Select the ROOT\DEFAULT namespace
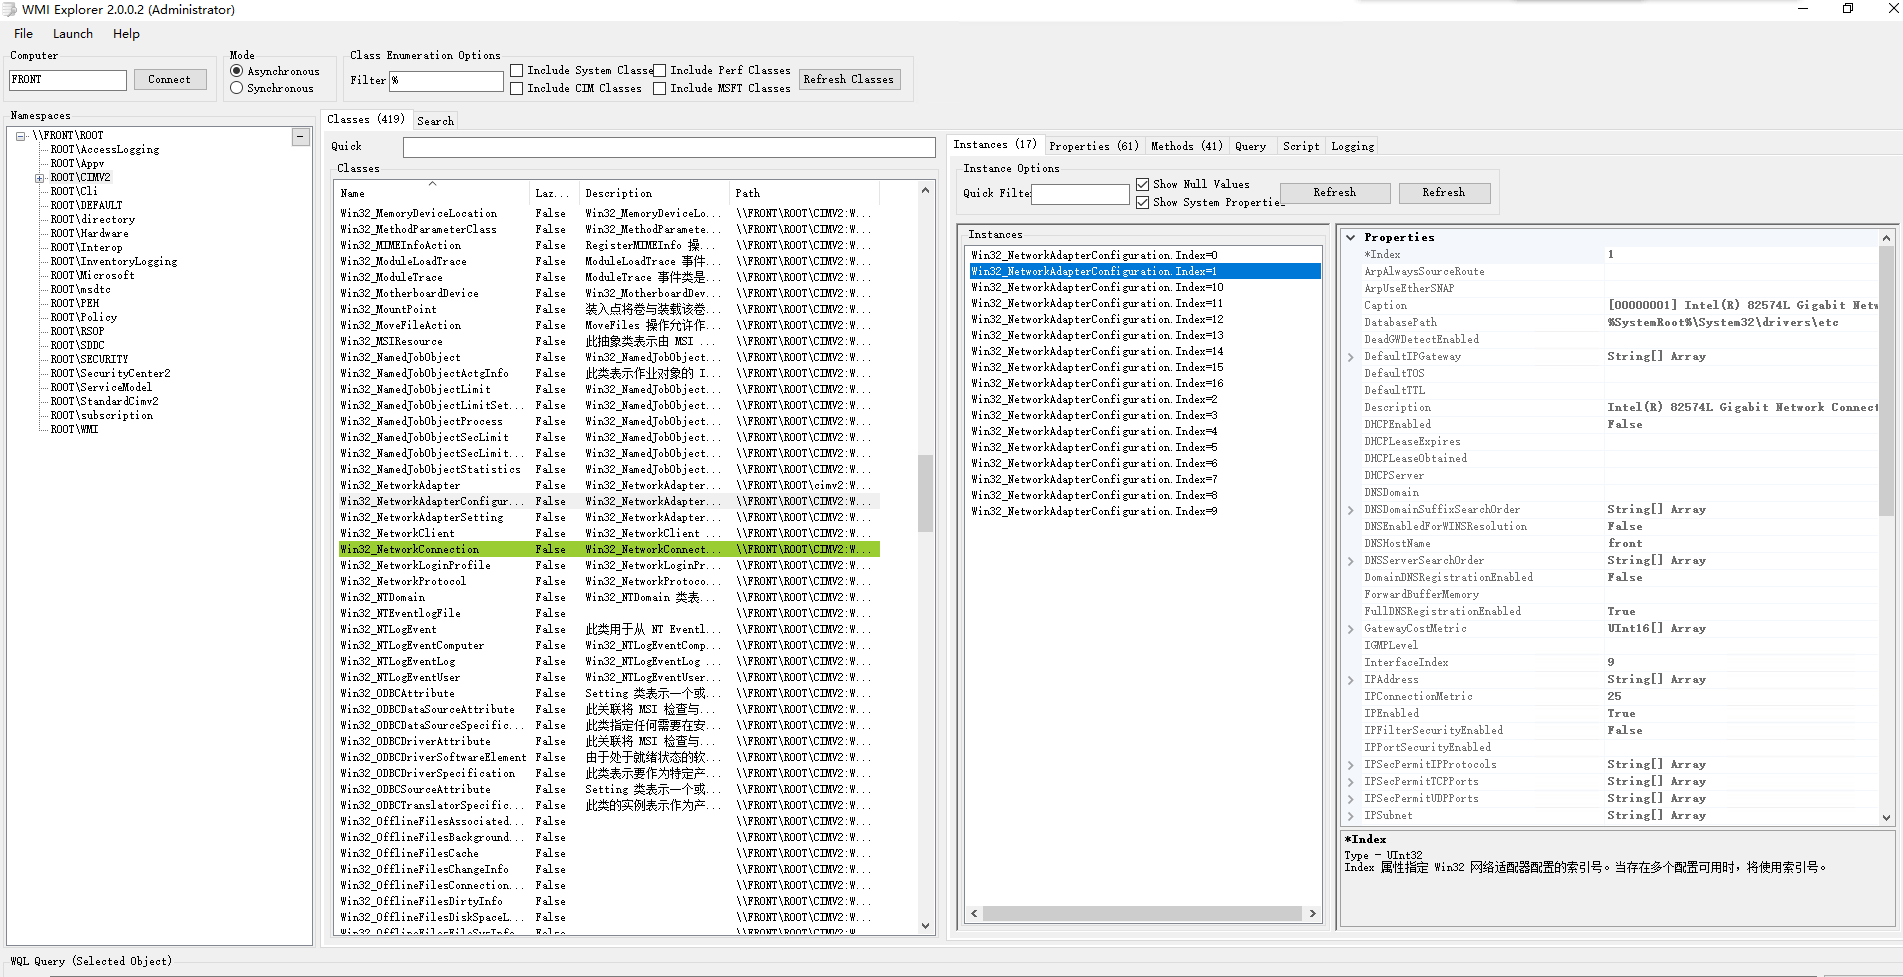Screen dimensions: 1903x977 pos(86,206)
